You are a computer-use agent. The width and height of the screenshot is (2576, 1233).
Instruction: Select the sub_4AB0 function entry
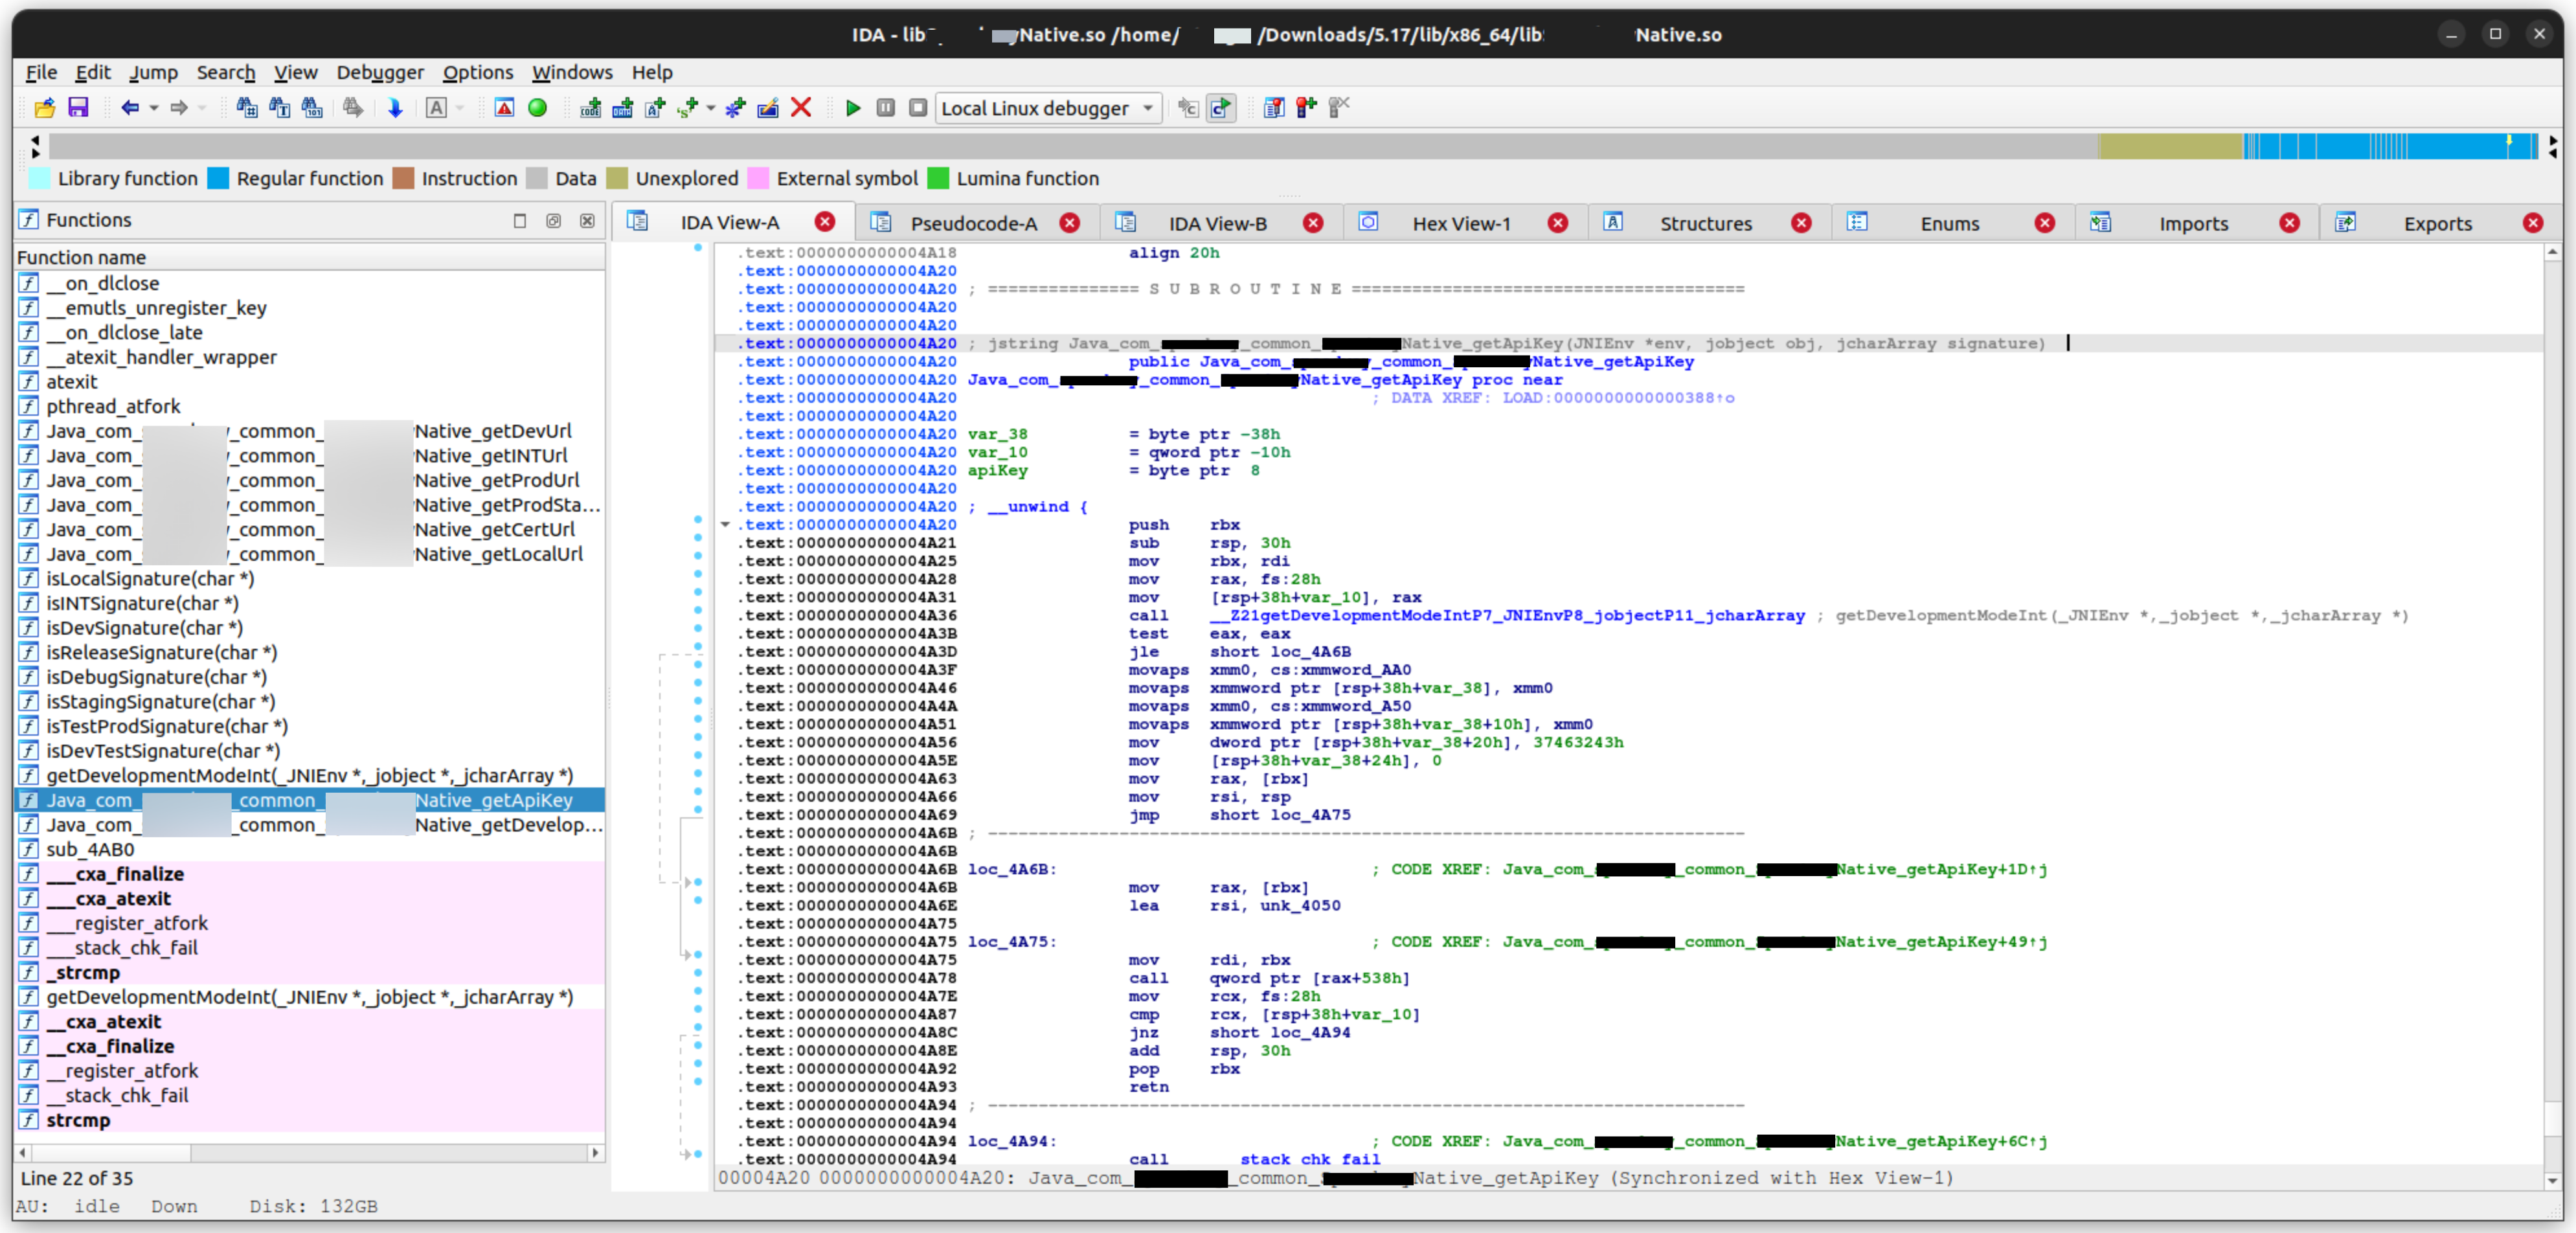click(x=90, y=849)
